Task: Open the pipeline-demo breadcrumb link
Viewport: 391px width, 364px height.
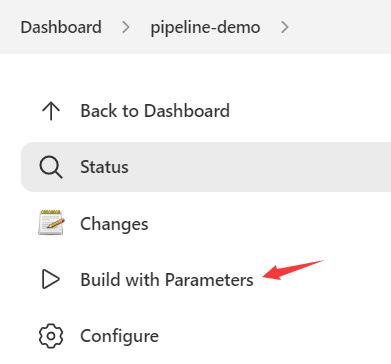Action: [205, 28]
